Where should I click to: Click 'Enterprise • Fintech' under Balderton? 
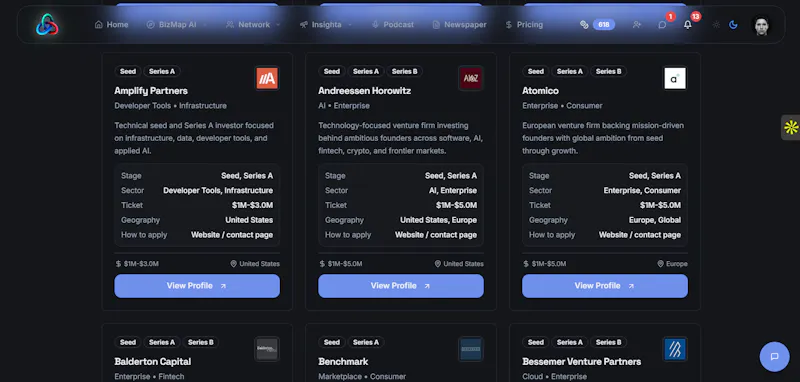point(149,376)
